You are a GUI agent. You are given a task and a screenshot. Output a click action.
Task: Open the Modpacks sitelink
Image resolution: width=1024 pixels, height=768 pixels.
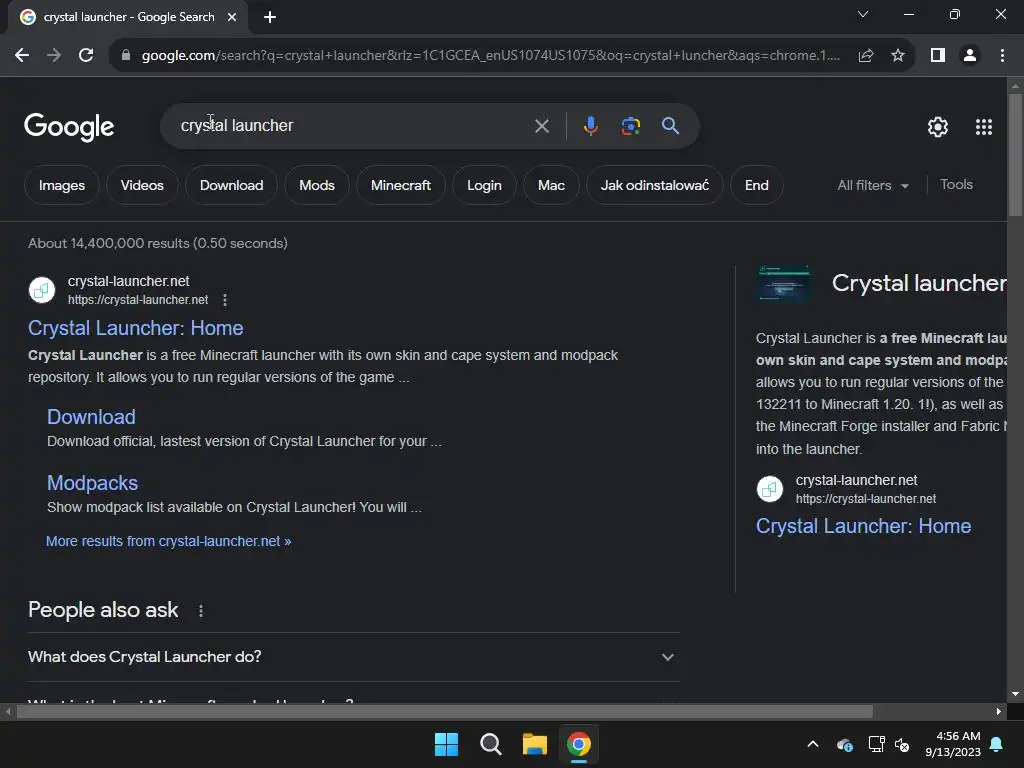[92, 483]
